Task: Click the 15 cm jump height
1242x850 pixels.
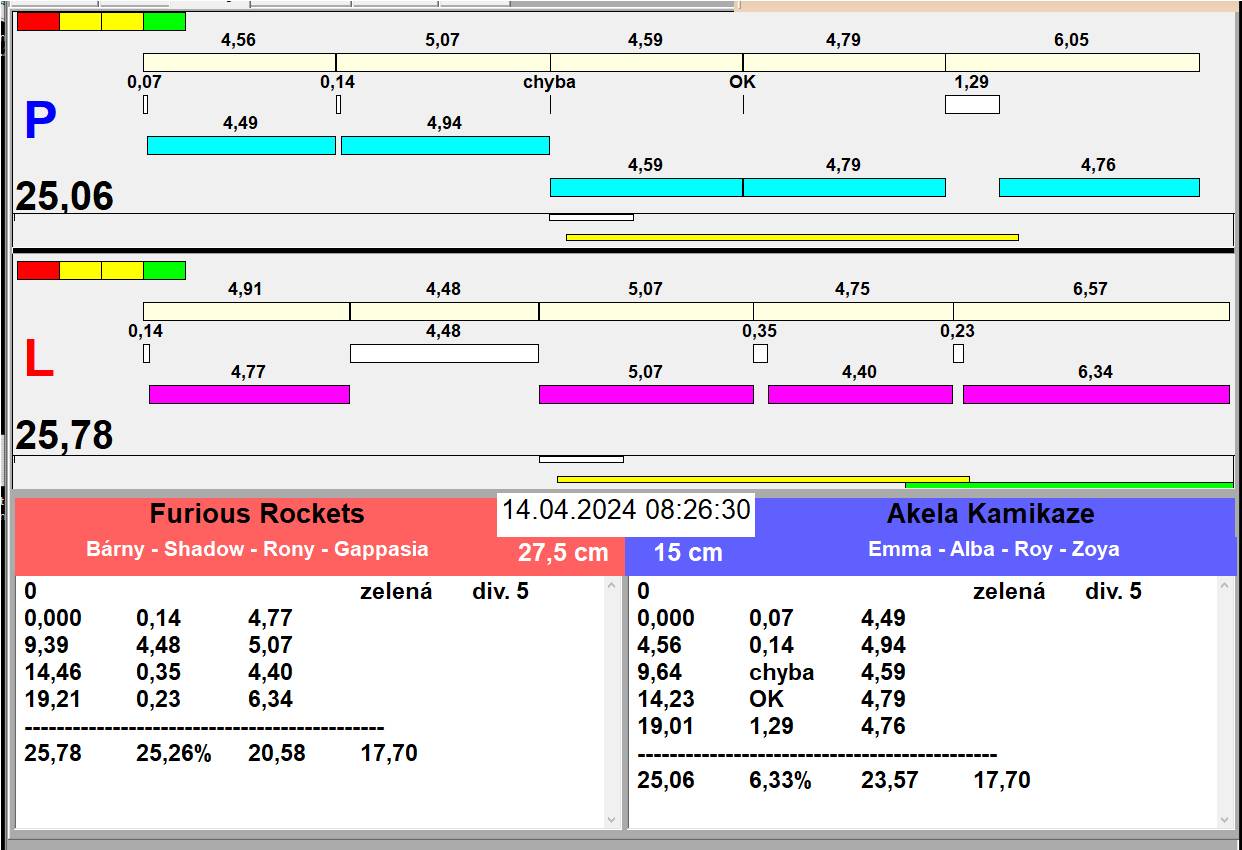Action: point(688,552)
